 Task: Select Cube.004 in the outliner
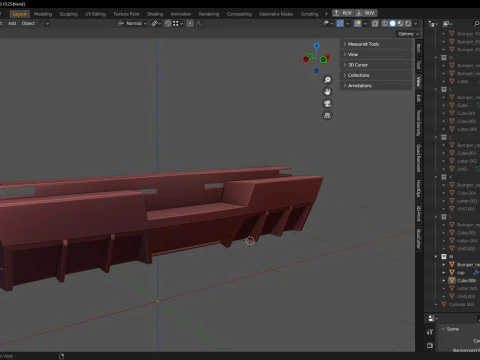click(x=466, y=193)
